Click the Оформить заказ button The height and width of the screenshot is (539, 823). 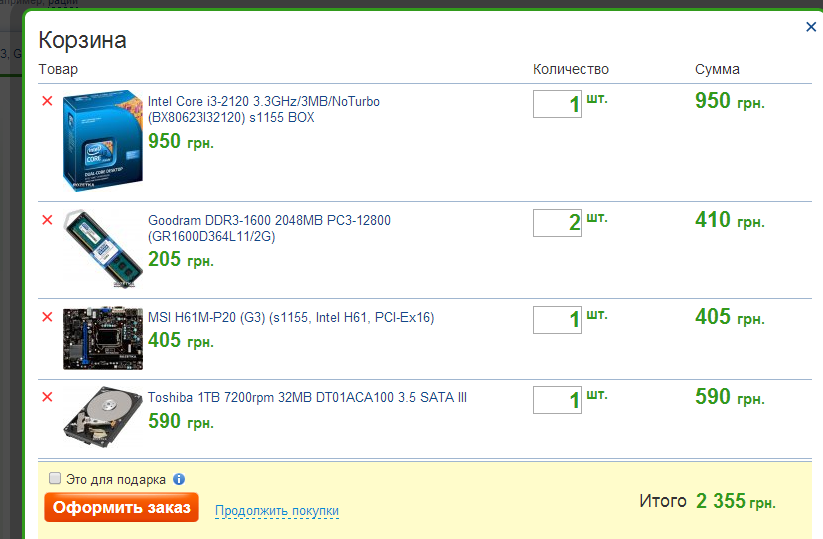(121, 507)
